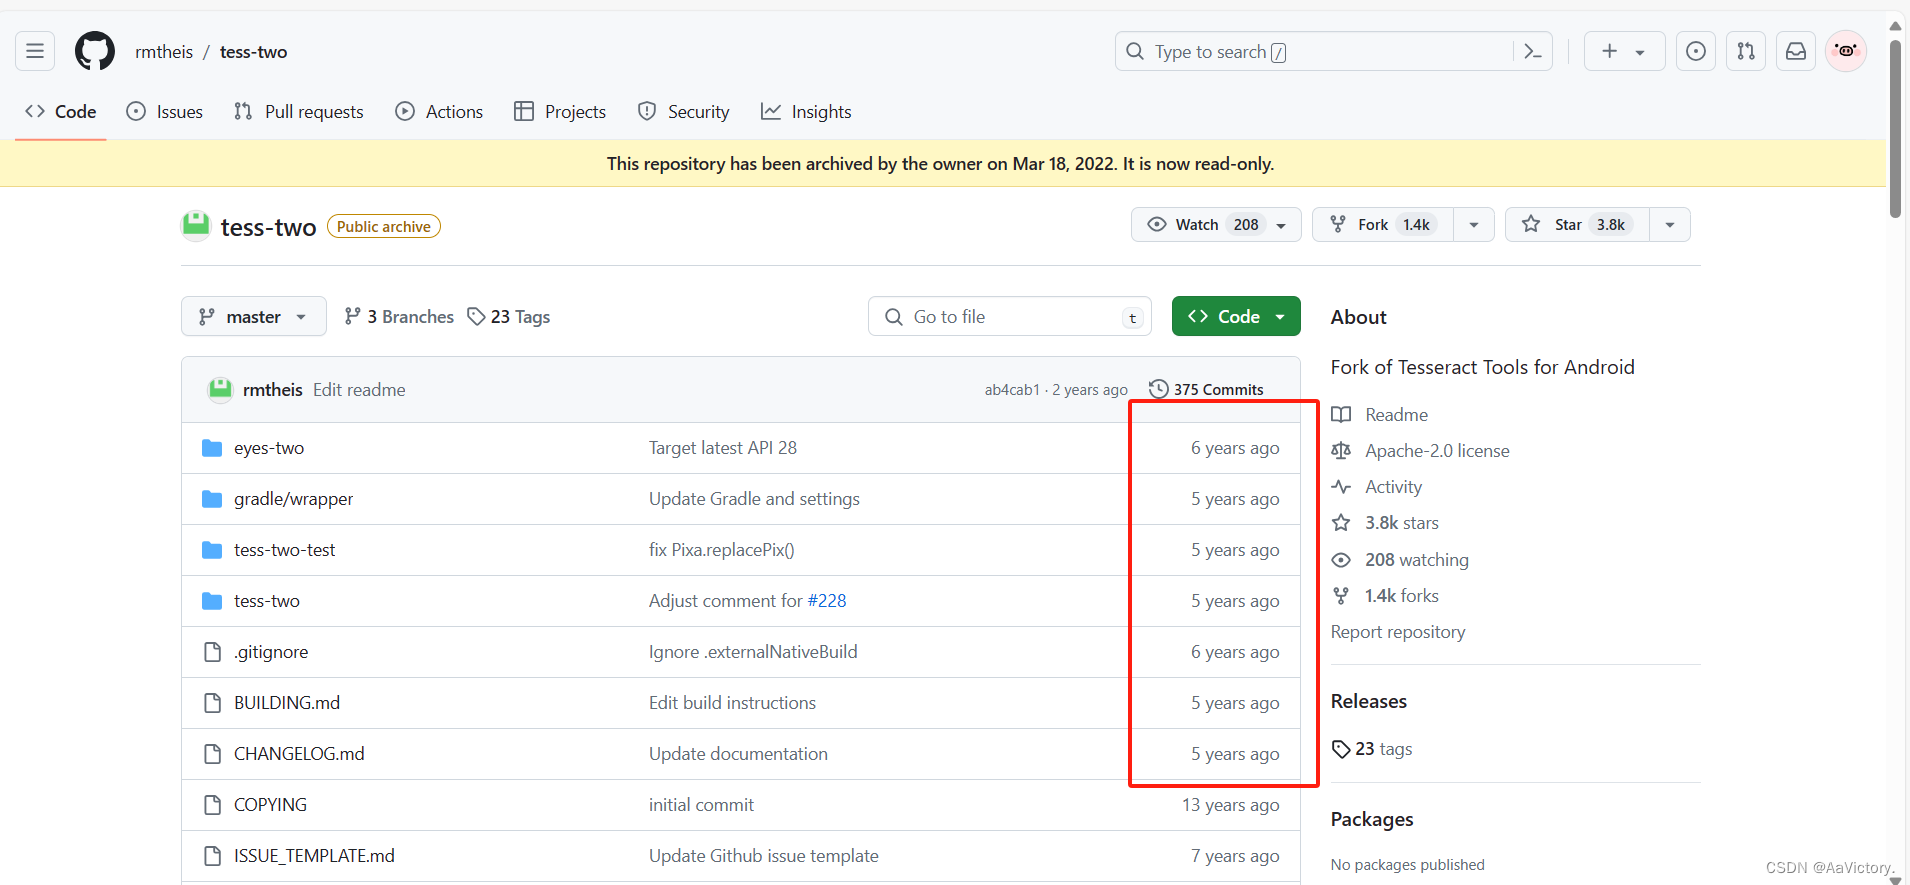Expand the Watch dropdown button

1216,225
